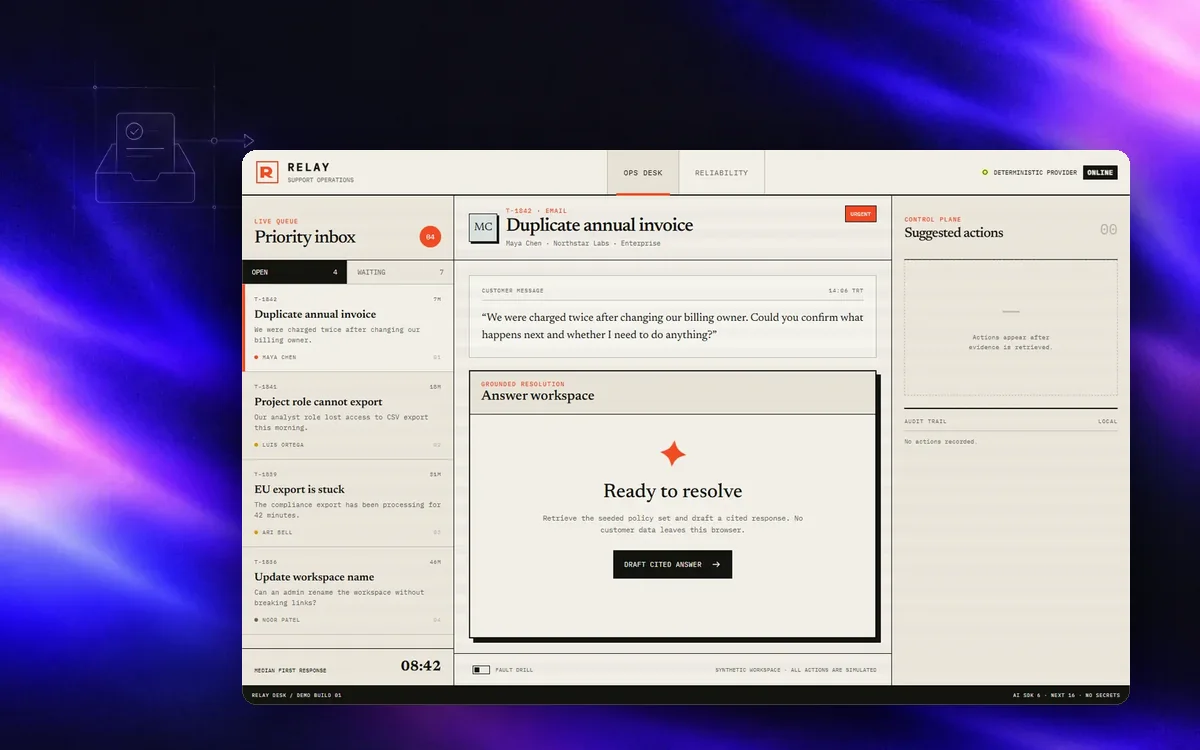Toggle the Fault Drill switch
The width and height of the screenshot is (1200, 750).
tap(481, 670)
